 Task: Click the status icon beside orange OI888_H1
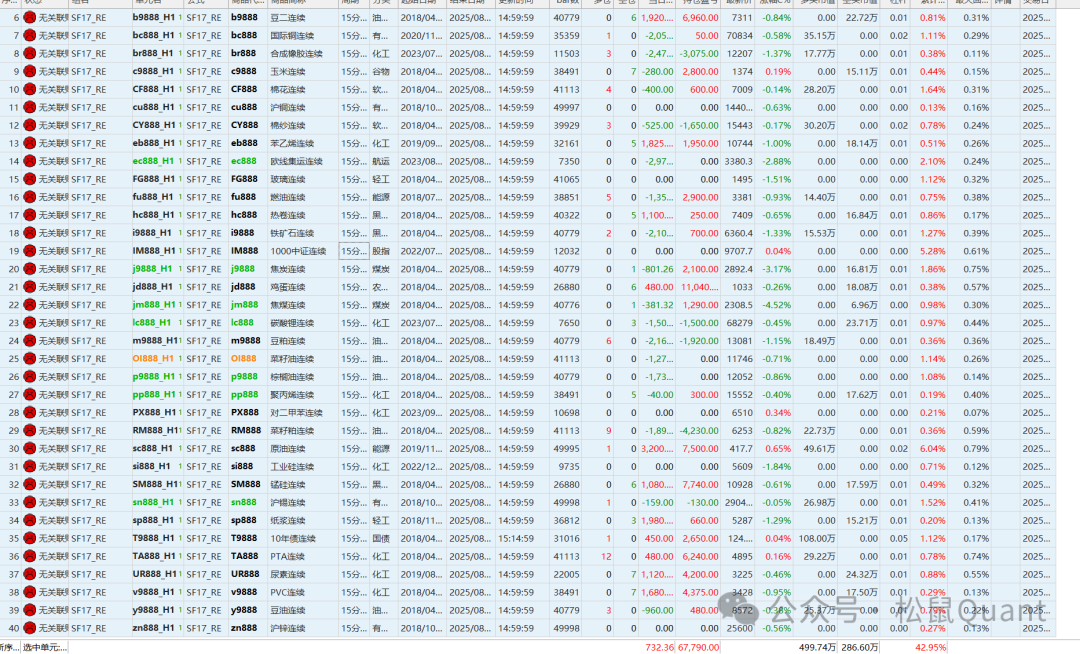[29, 359]
